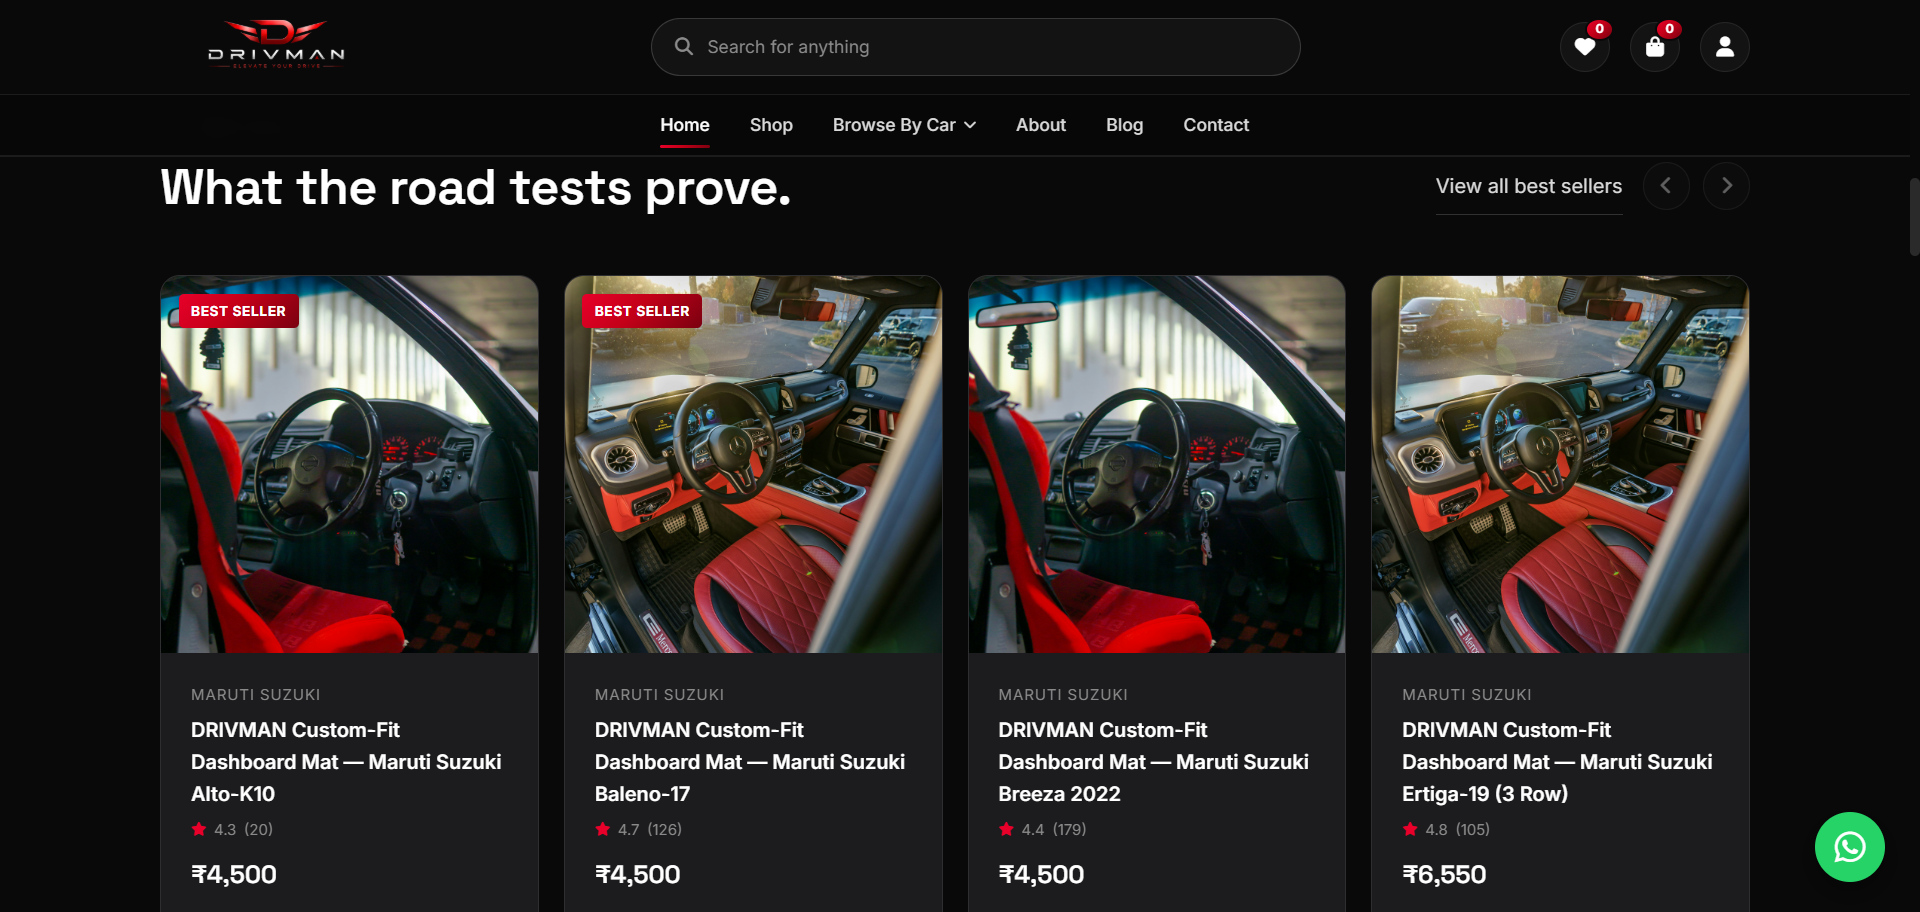
Task: Open Maruti Suzuki Baleno-17 product title
Action: [x=750, y=762]
